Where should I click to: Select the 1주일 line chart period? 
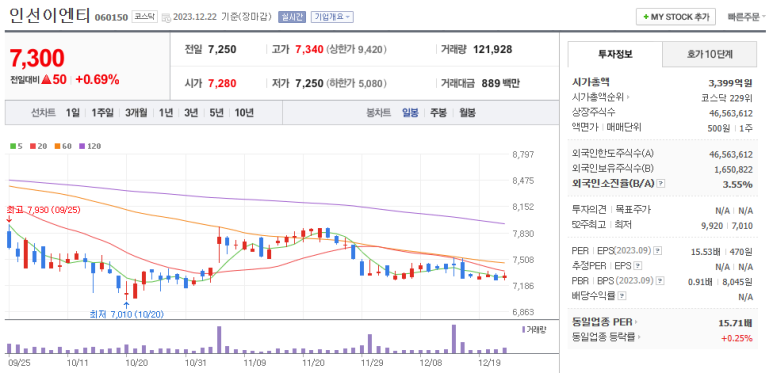coord(103,113)
